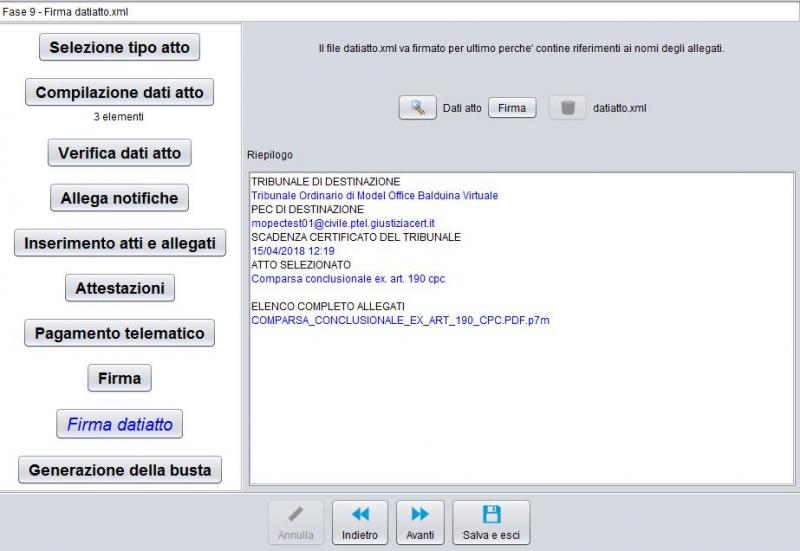Select the Allega notifiche step
The height and width of the screenshot is (551, 800).
(x=119, y=198)
